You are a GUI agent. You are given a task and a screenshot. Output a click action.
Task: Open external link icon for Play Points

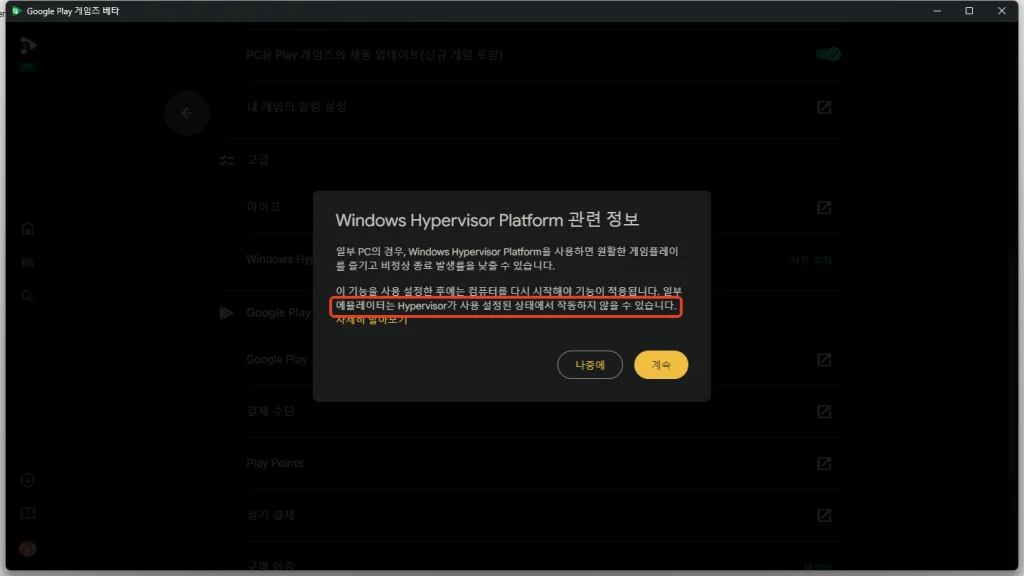click(824, 464)
